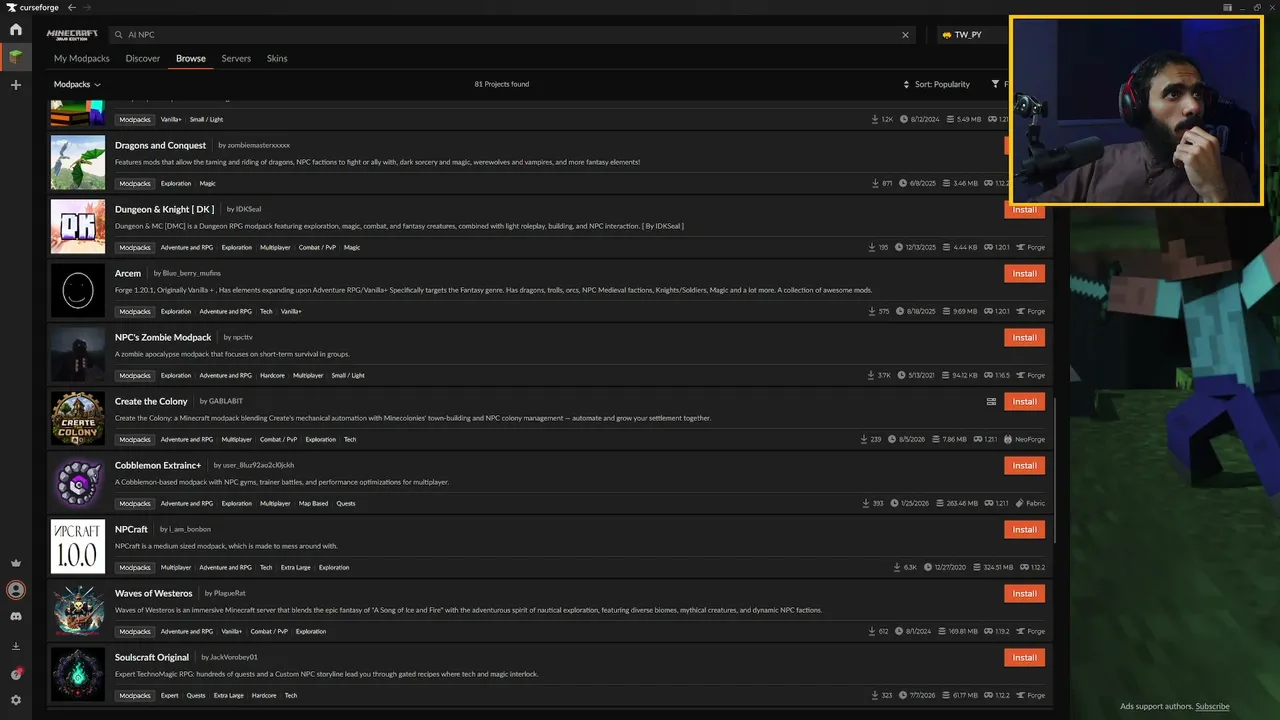Go to the CurseForge Home icon

(16, 29)
